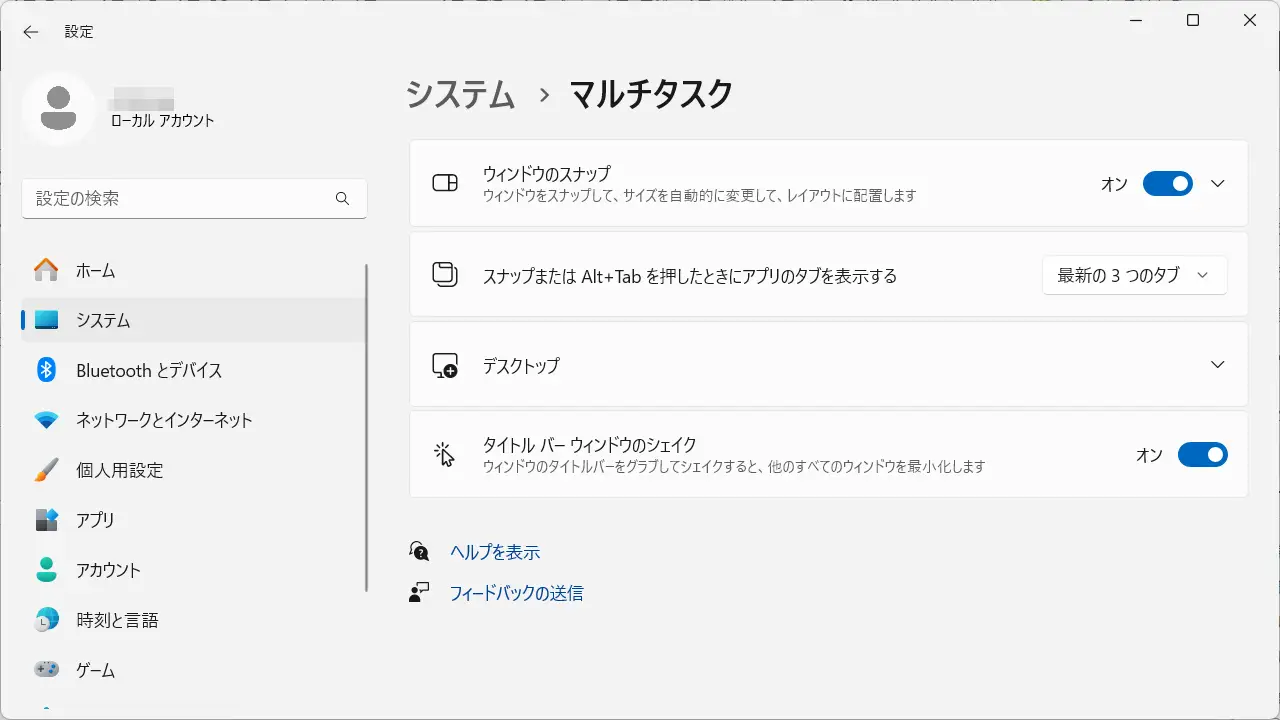The width and height of the screenshot is (1280, 720).
Task: Click the Bluetooth icon in the sidebar
Action: (x=46, y=370)
